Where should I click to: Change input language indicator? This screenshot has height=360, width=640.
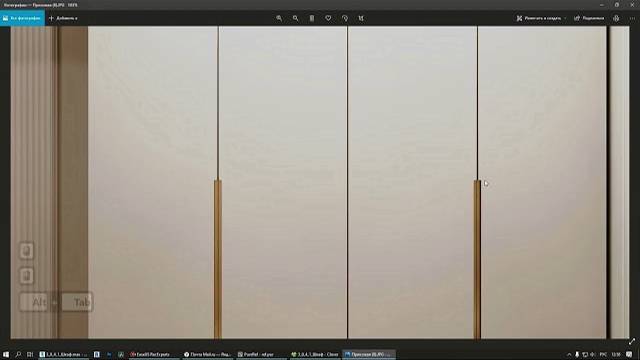pyautogui.click(x=603, y=355)
